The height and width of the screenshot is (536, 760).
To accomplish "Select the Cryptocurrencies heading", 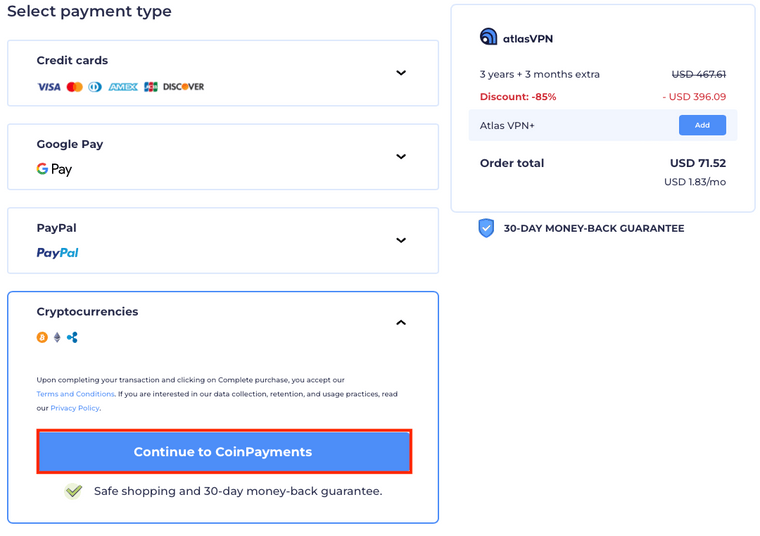I will pyautogui.click(x=87, y=312).
